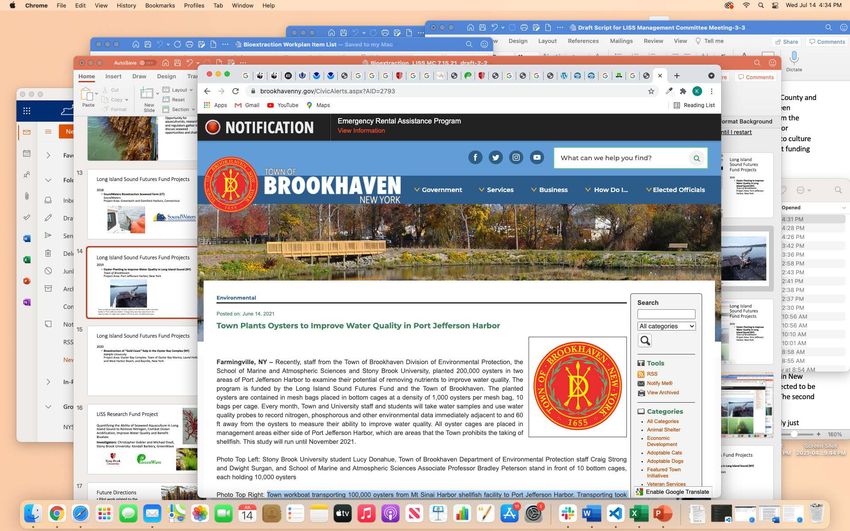
Task: Launch Slack from the Dock
Action: 568,513
